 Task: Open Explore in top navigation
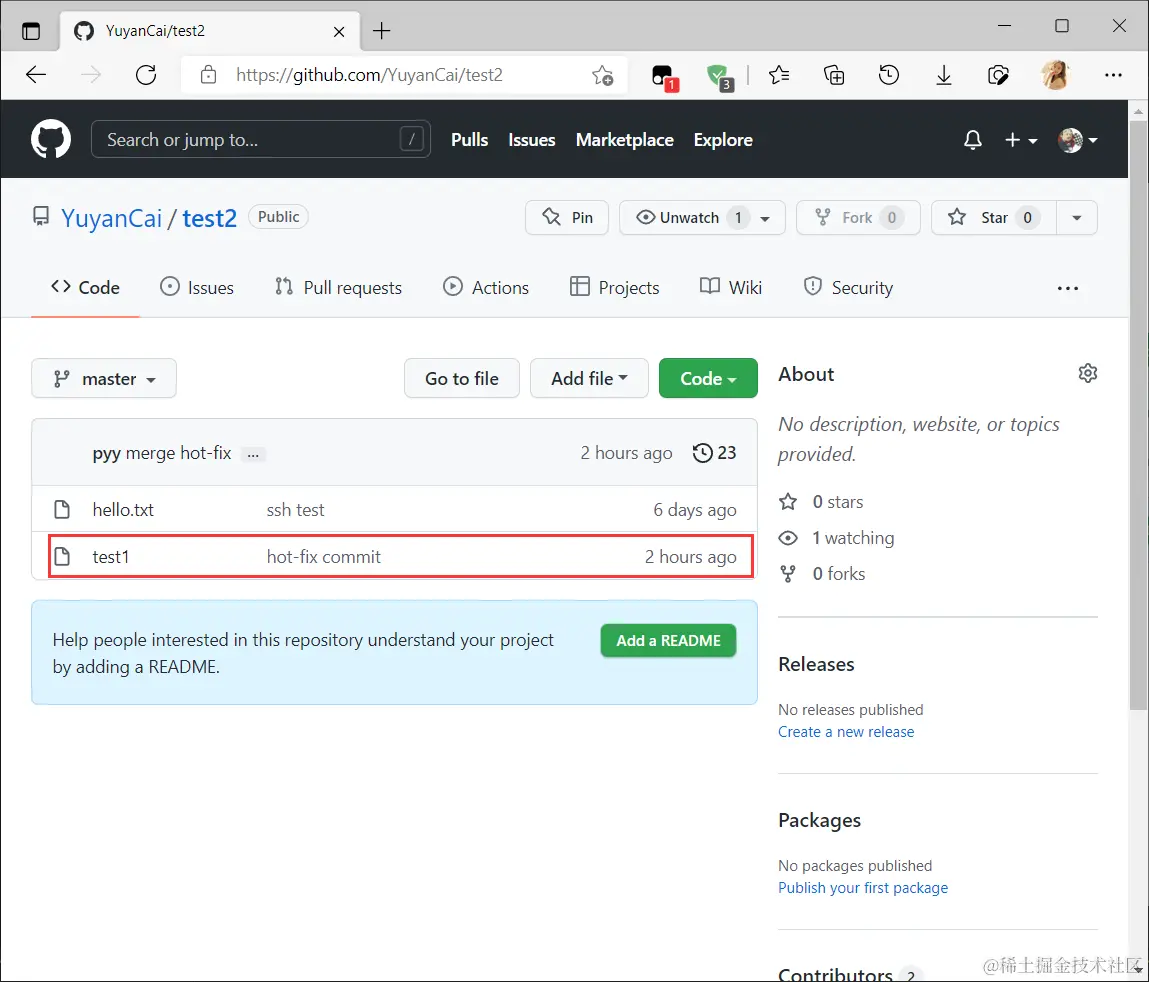click(723, 140)
